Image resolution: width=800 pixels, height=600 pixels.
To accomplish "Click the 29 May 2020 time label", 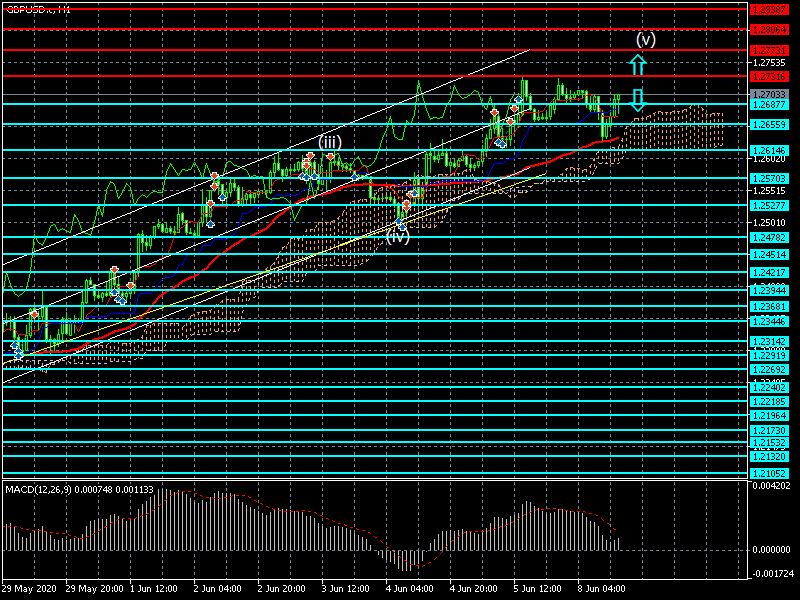I will pos(29,589).
